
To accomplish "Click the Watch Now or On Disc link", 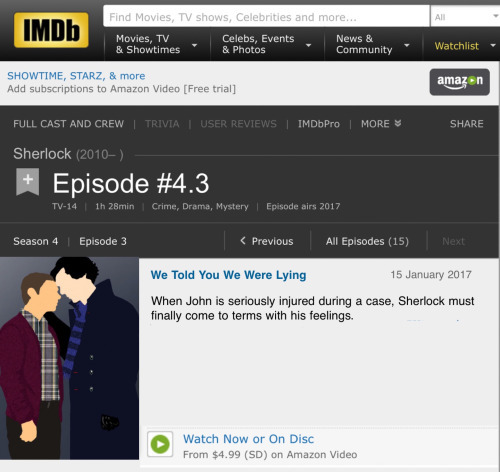I will pos(248,439).
